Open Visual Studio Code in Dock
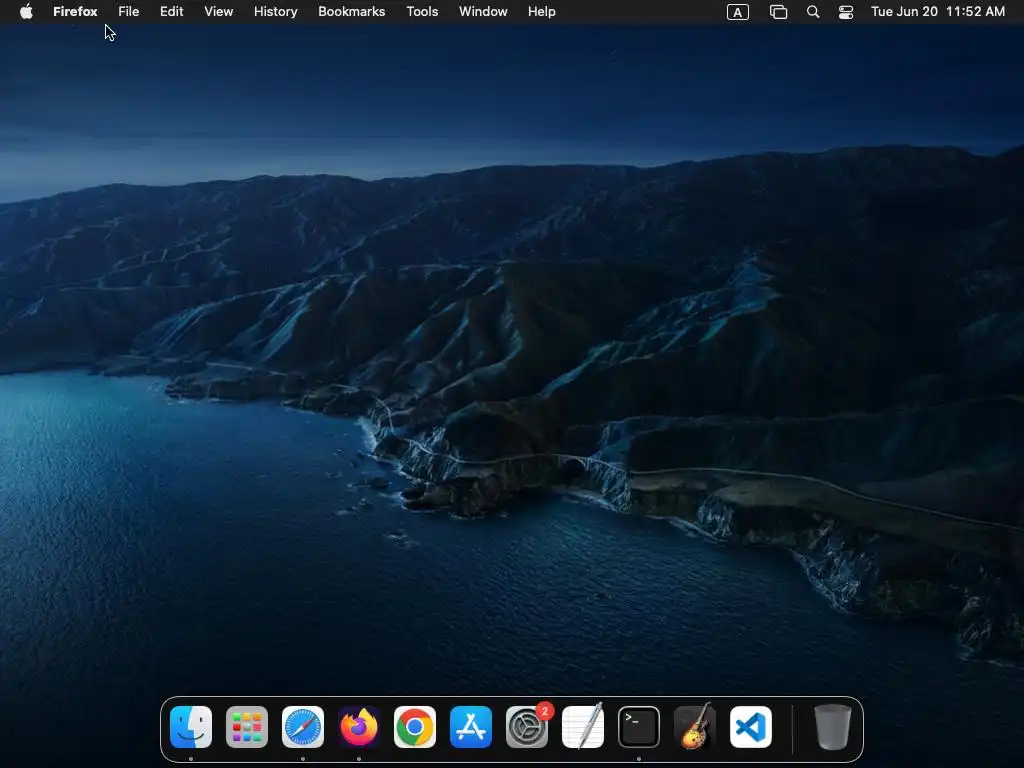Viewport: 1024px width, 768px height. [751, 727]
